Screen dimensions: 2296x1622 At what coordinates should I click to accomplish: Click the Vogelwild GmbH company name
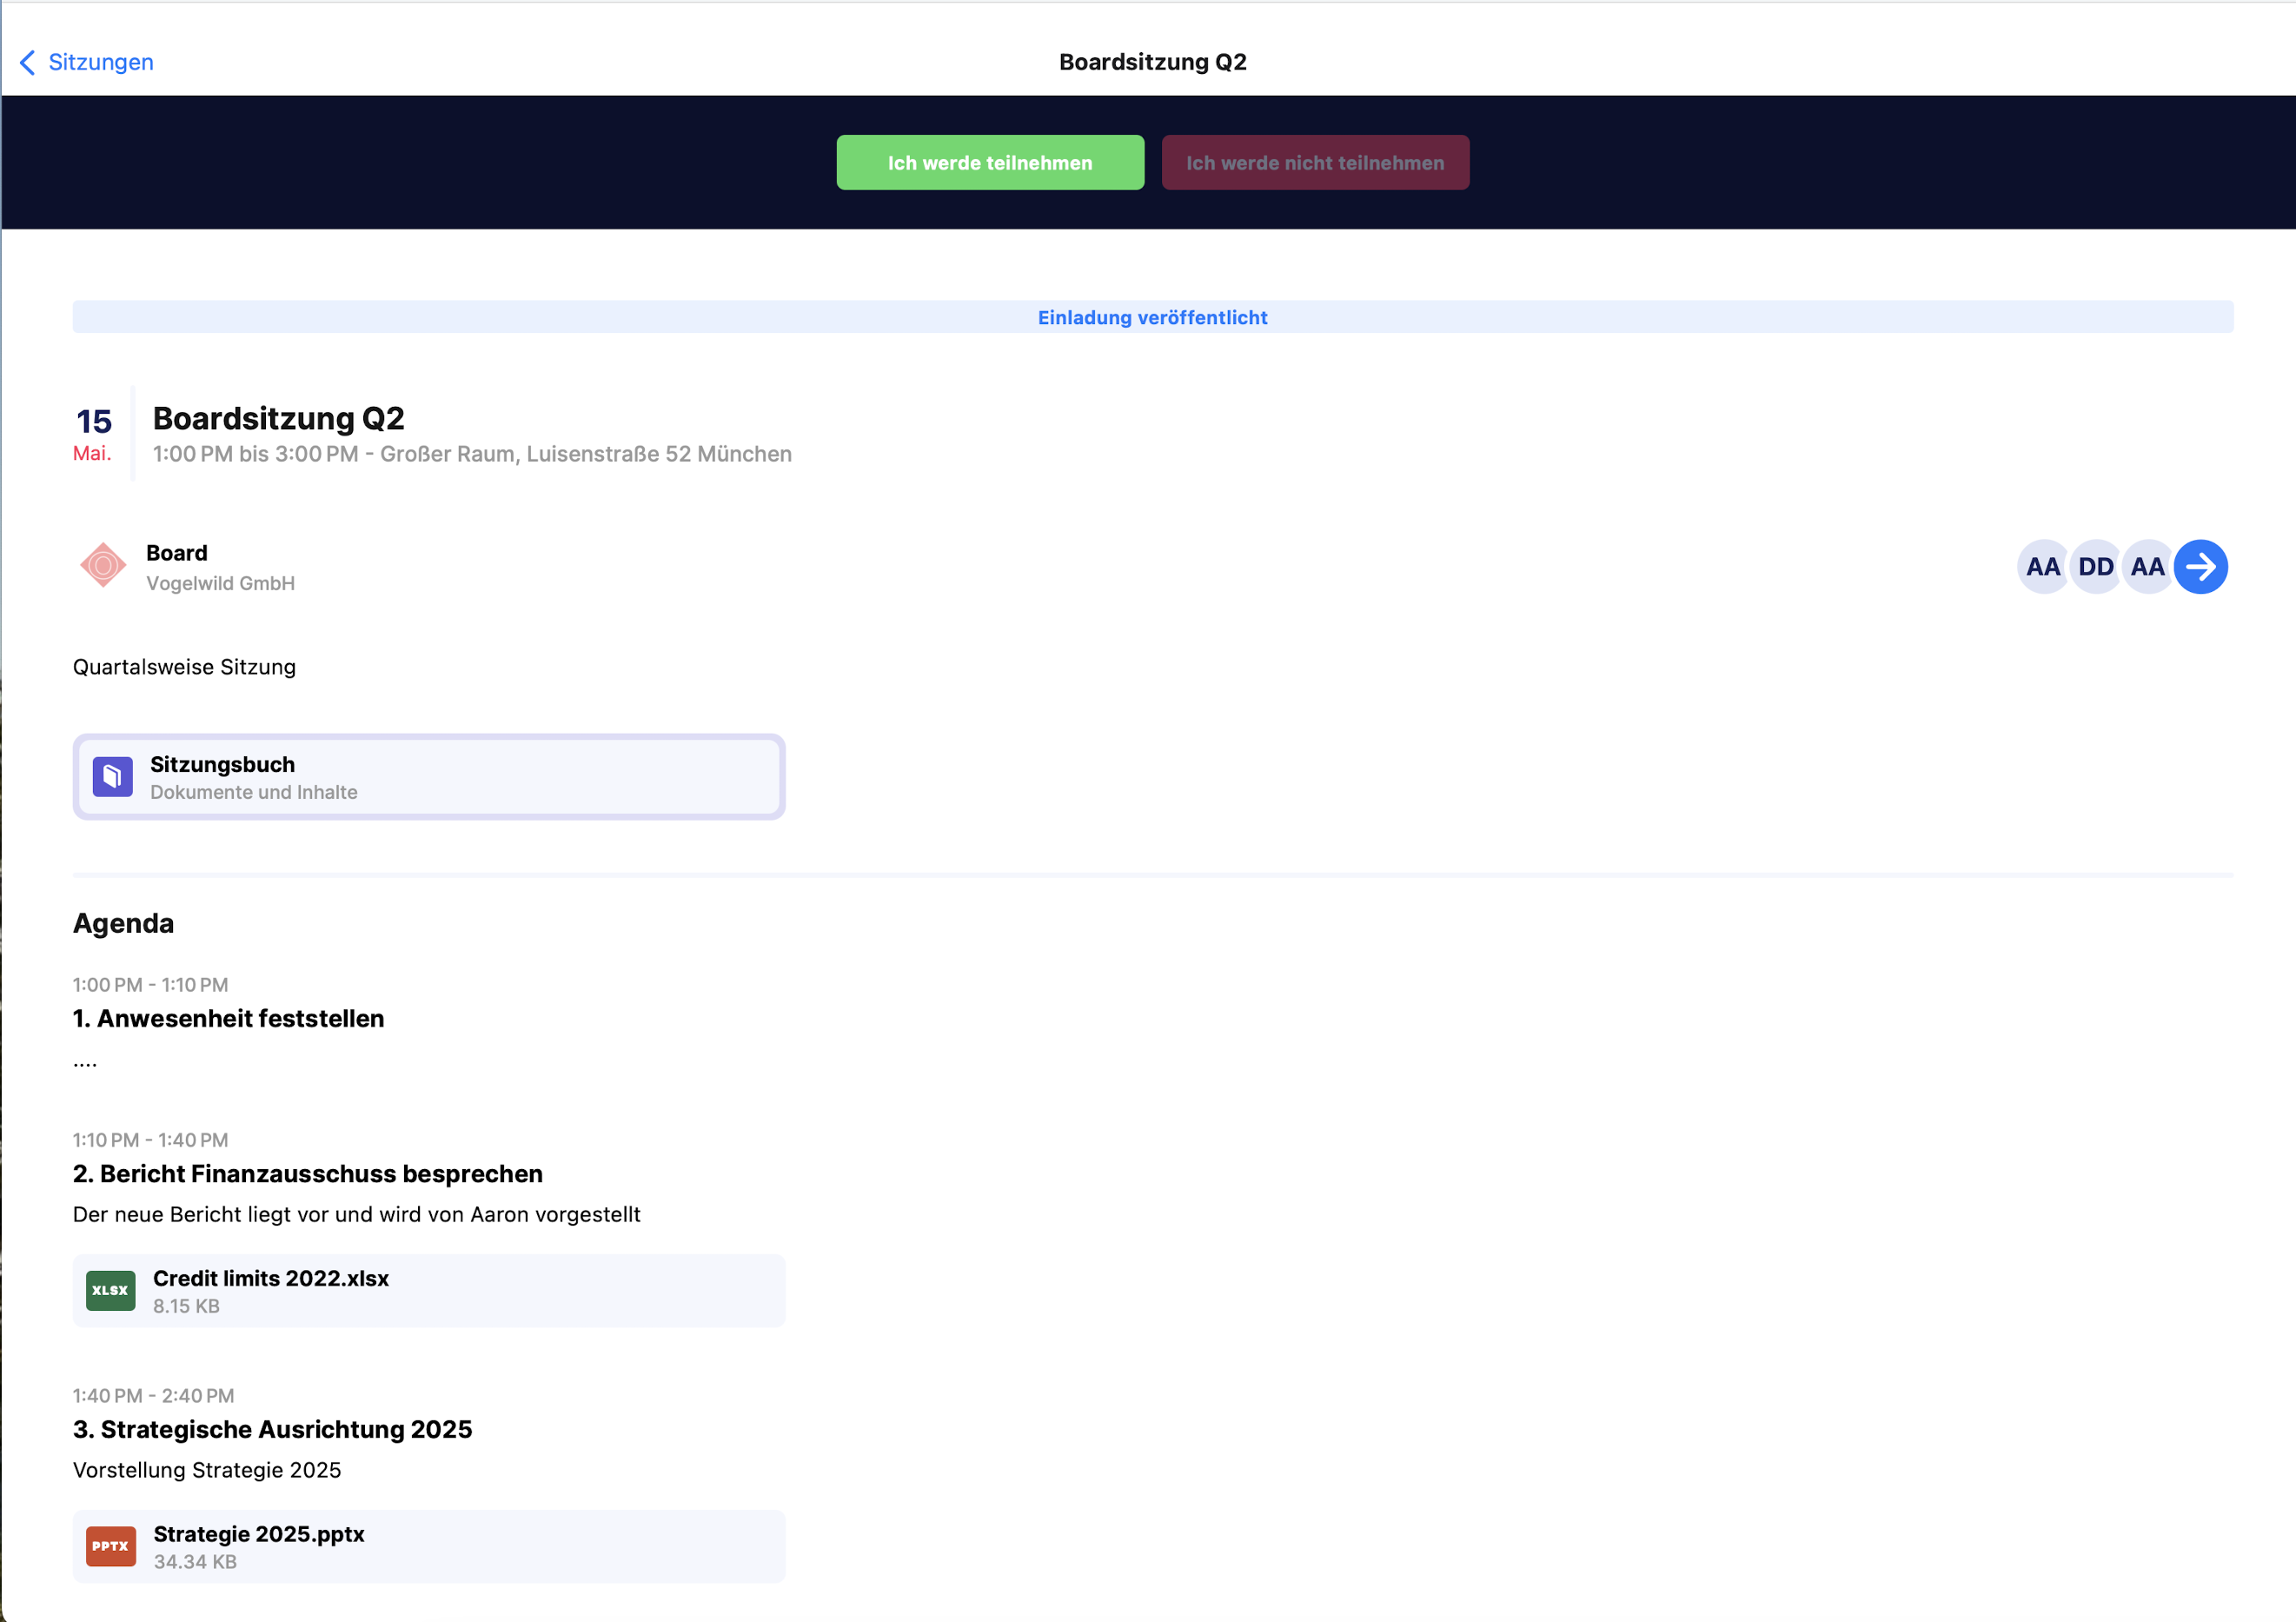pos(220,583)
